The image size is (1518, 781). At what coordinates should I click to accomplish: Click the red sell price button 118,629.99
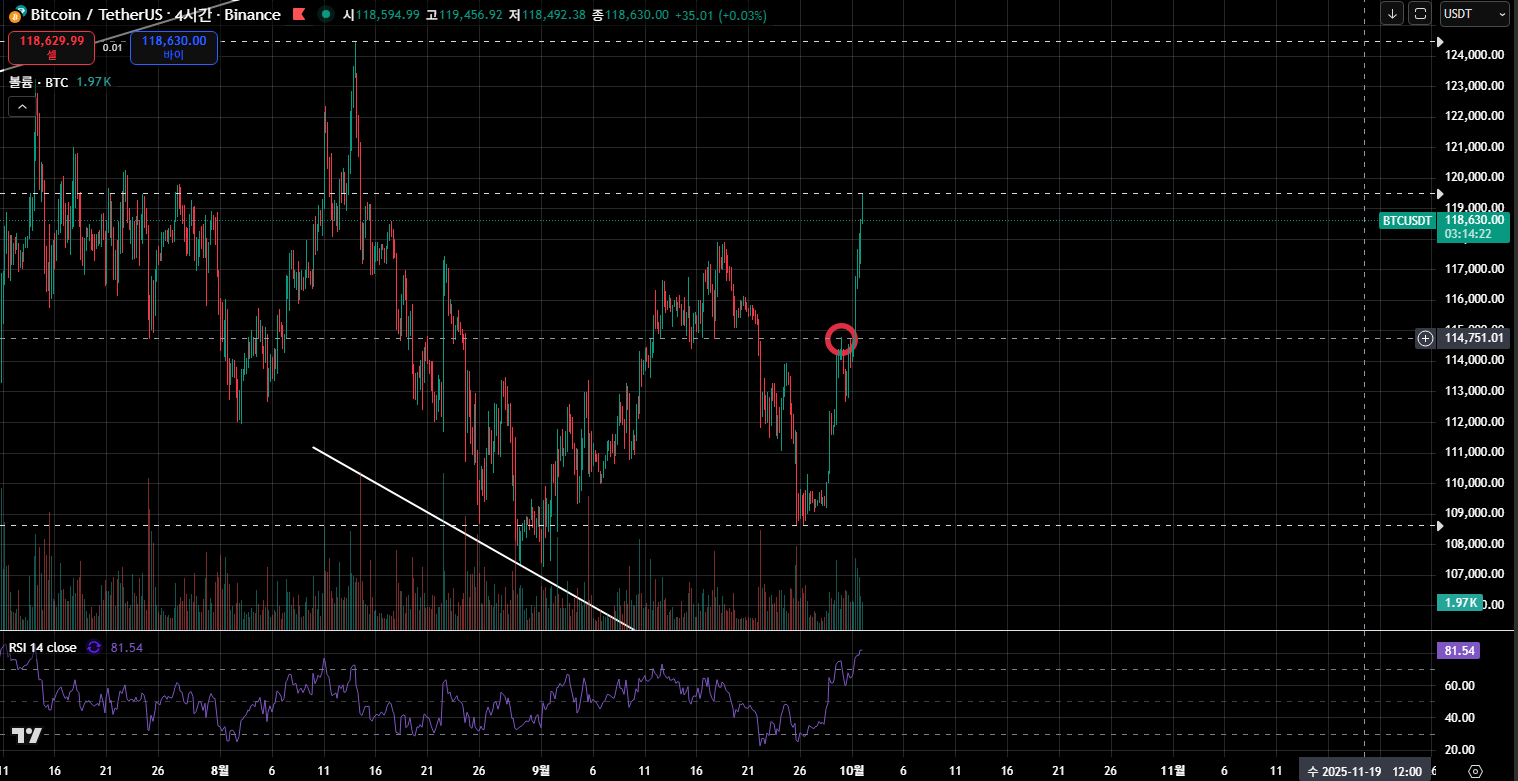(52, 47)
